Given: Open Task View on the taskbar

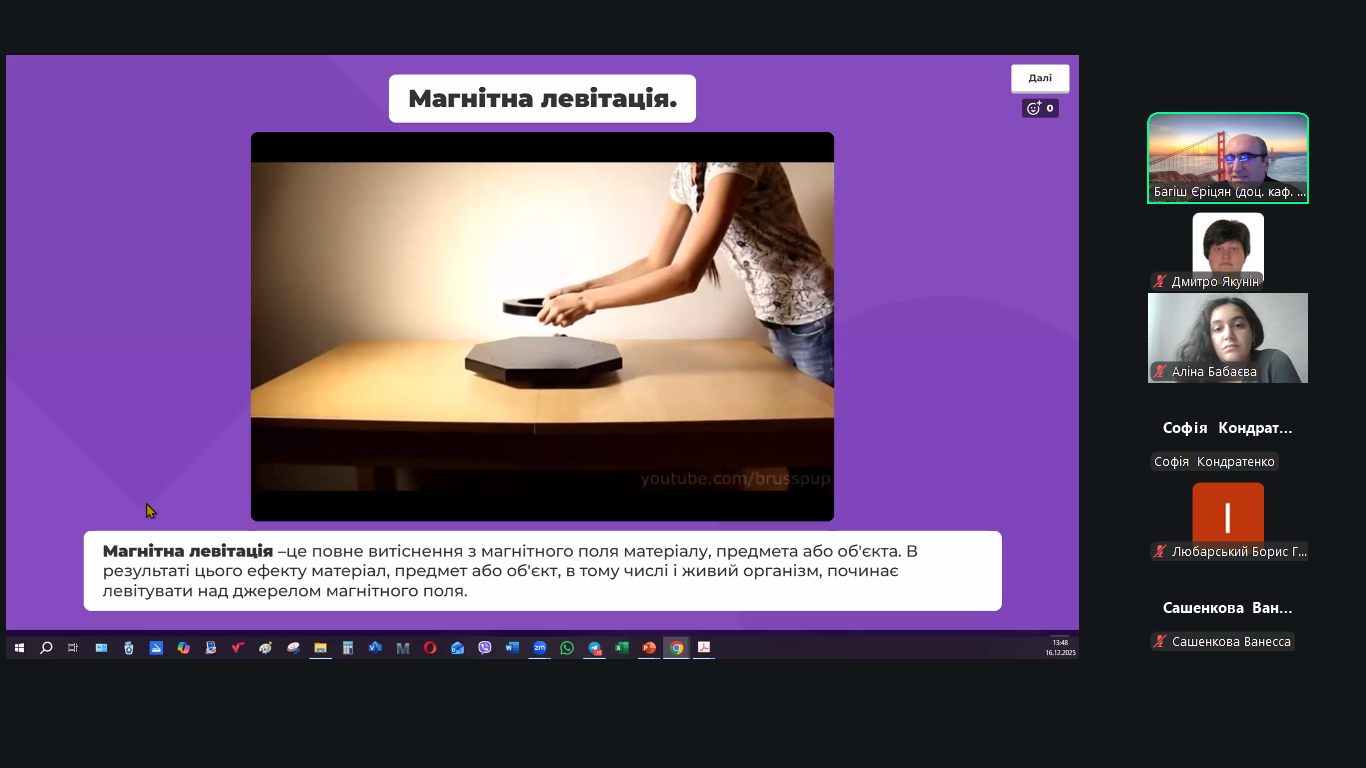Looking at the screenshot, I should coord(73,648).
